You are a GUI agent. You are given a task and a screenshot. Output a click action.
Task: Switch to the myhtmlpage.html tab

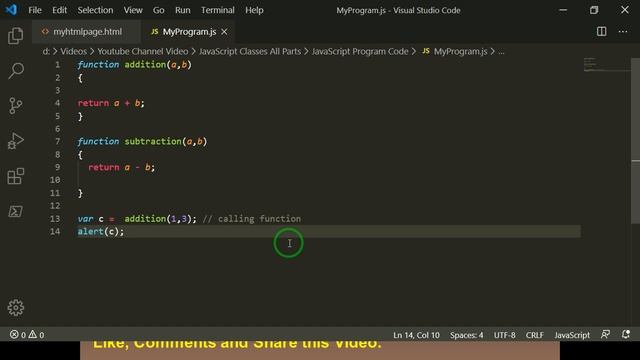pos(87,31)
